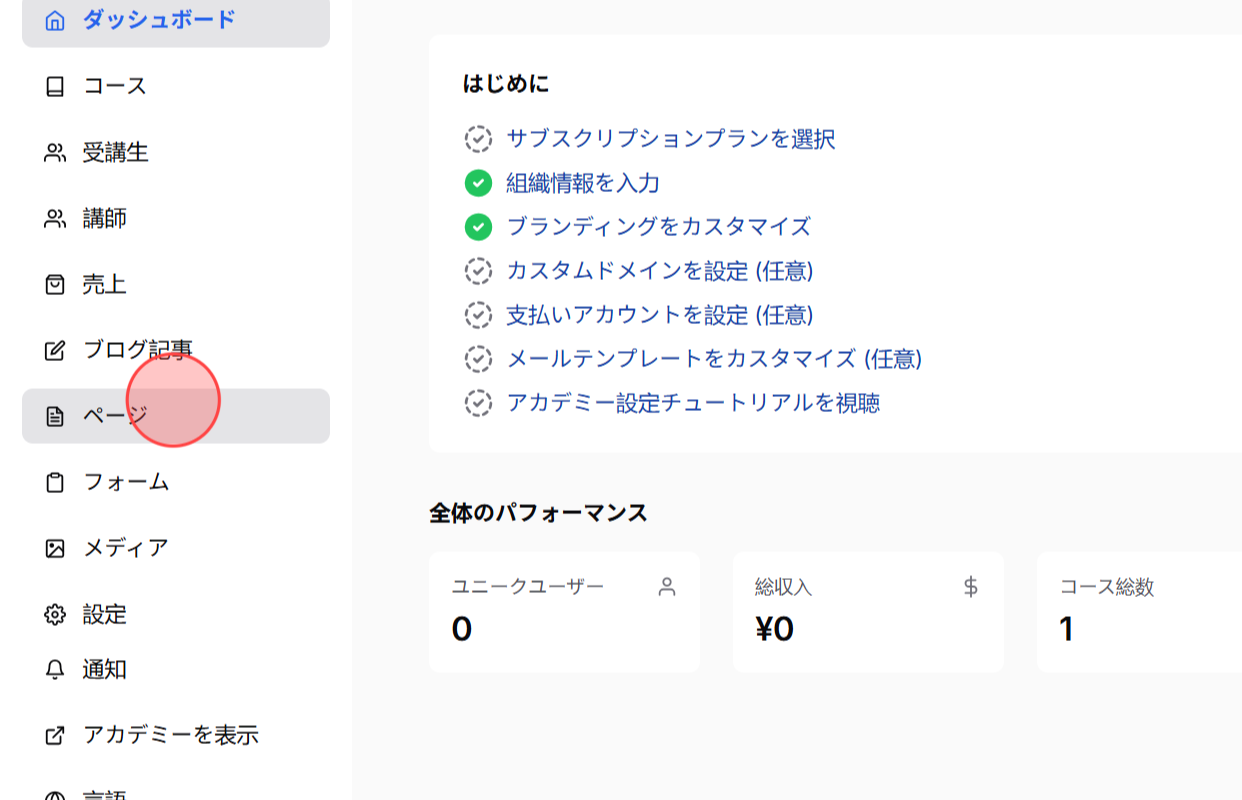Click the bell icon for 通知
Viewport: 1242px width, 800px height.
click(54, 670)
